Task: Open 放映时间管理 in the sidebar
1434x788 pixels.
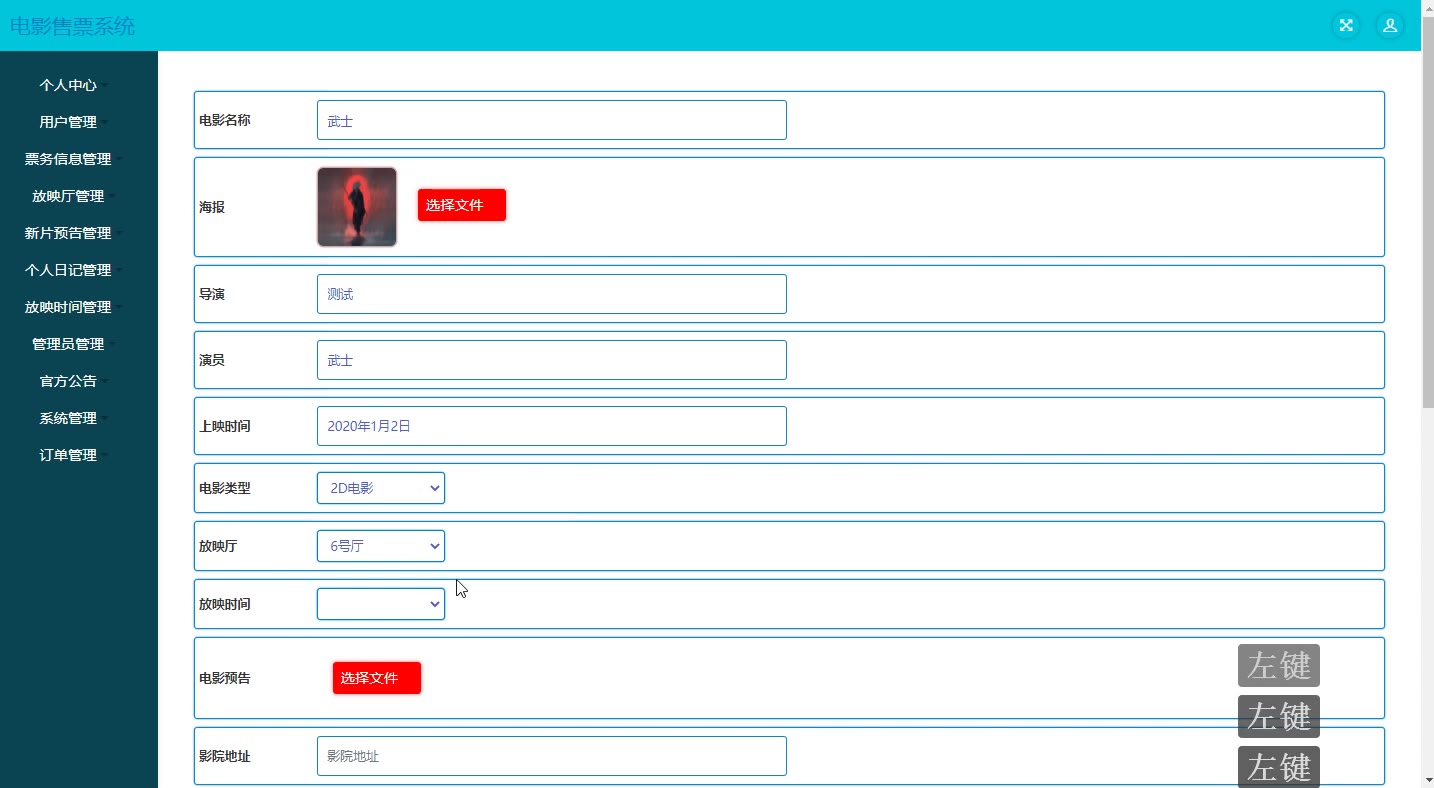Action: point(73,307)
